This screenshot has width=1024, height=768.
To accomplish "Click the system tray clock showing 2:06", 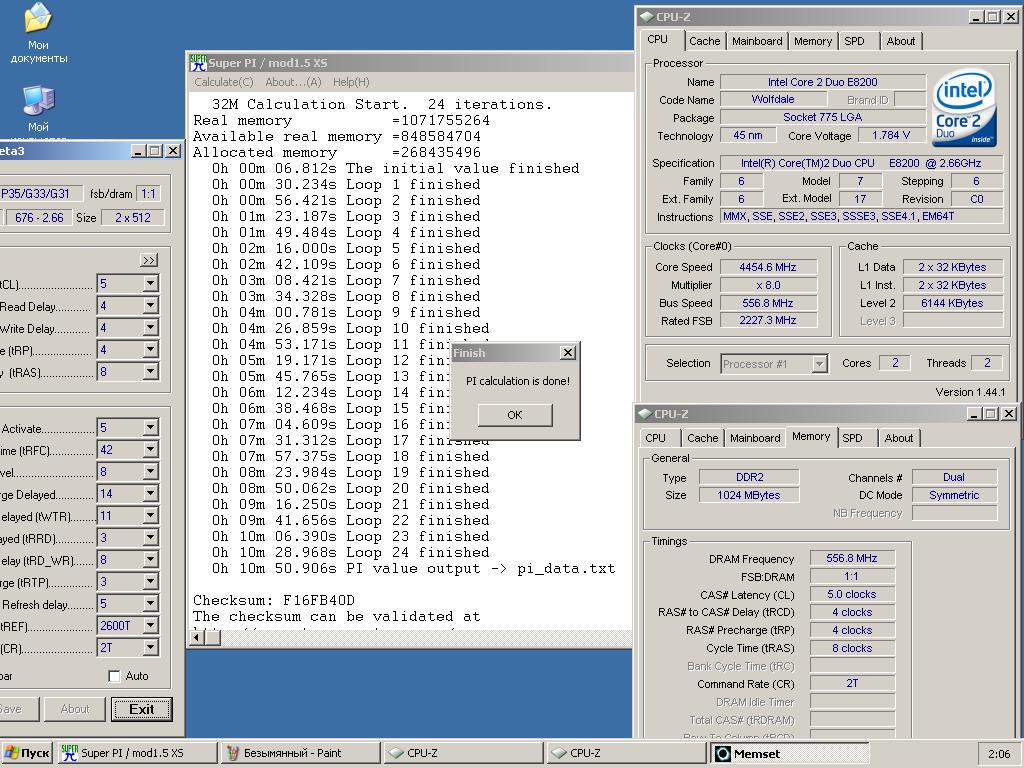I will [999, 754].
